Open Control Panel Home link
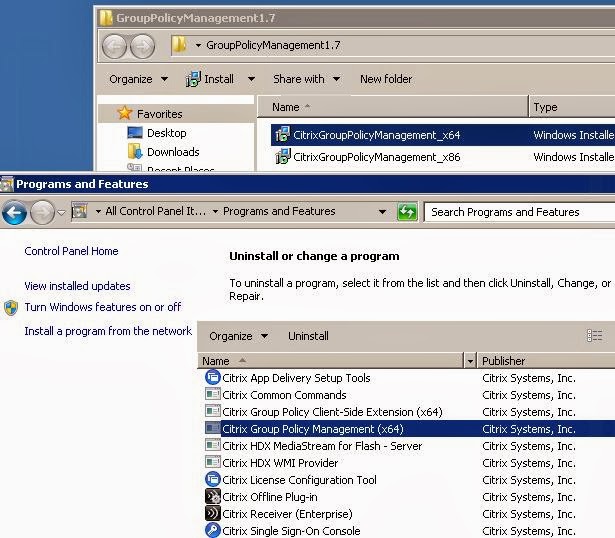Image resolution: width=615 pixels, height=538 pixels. tap(71, 251)
